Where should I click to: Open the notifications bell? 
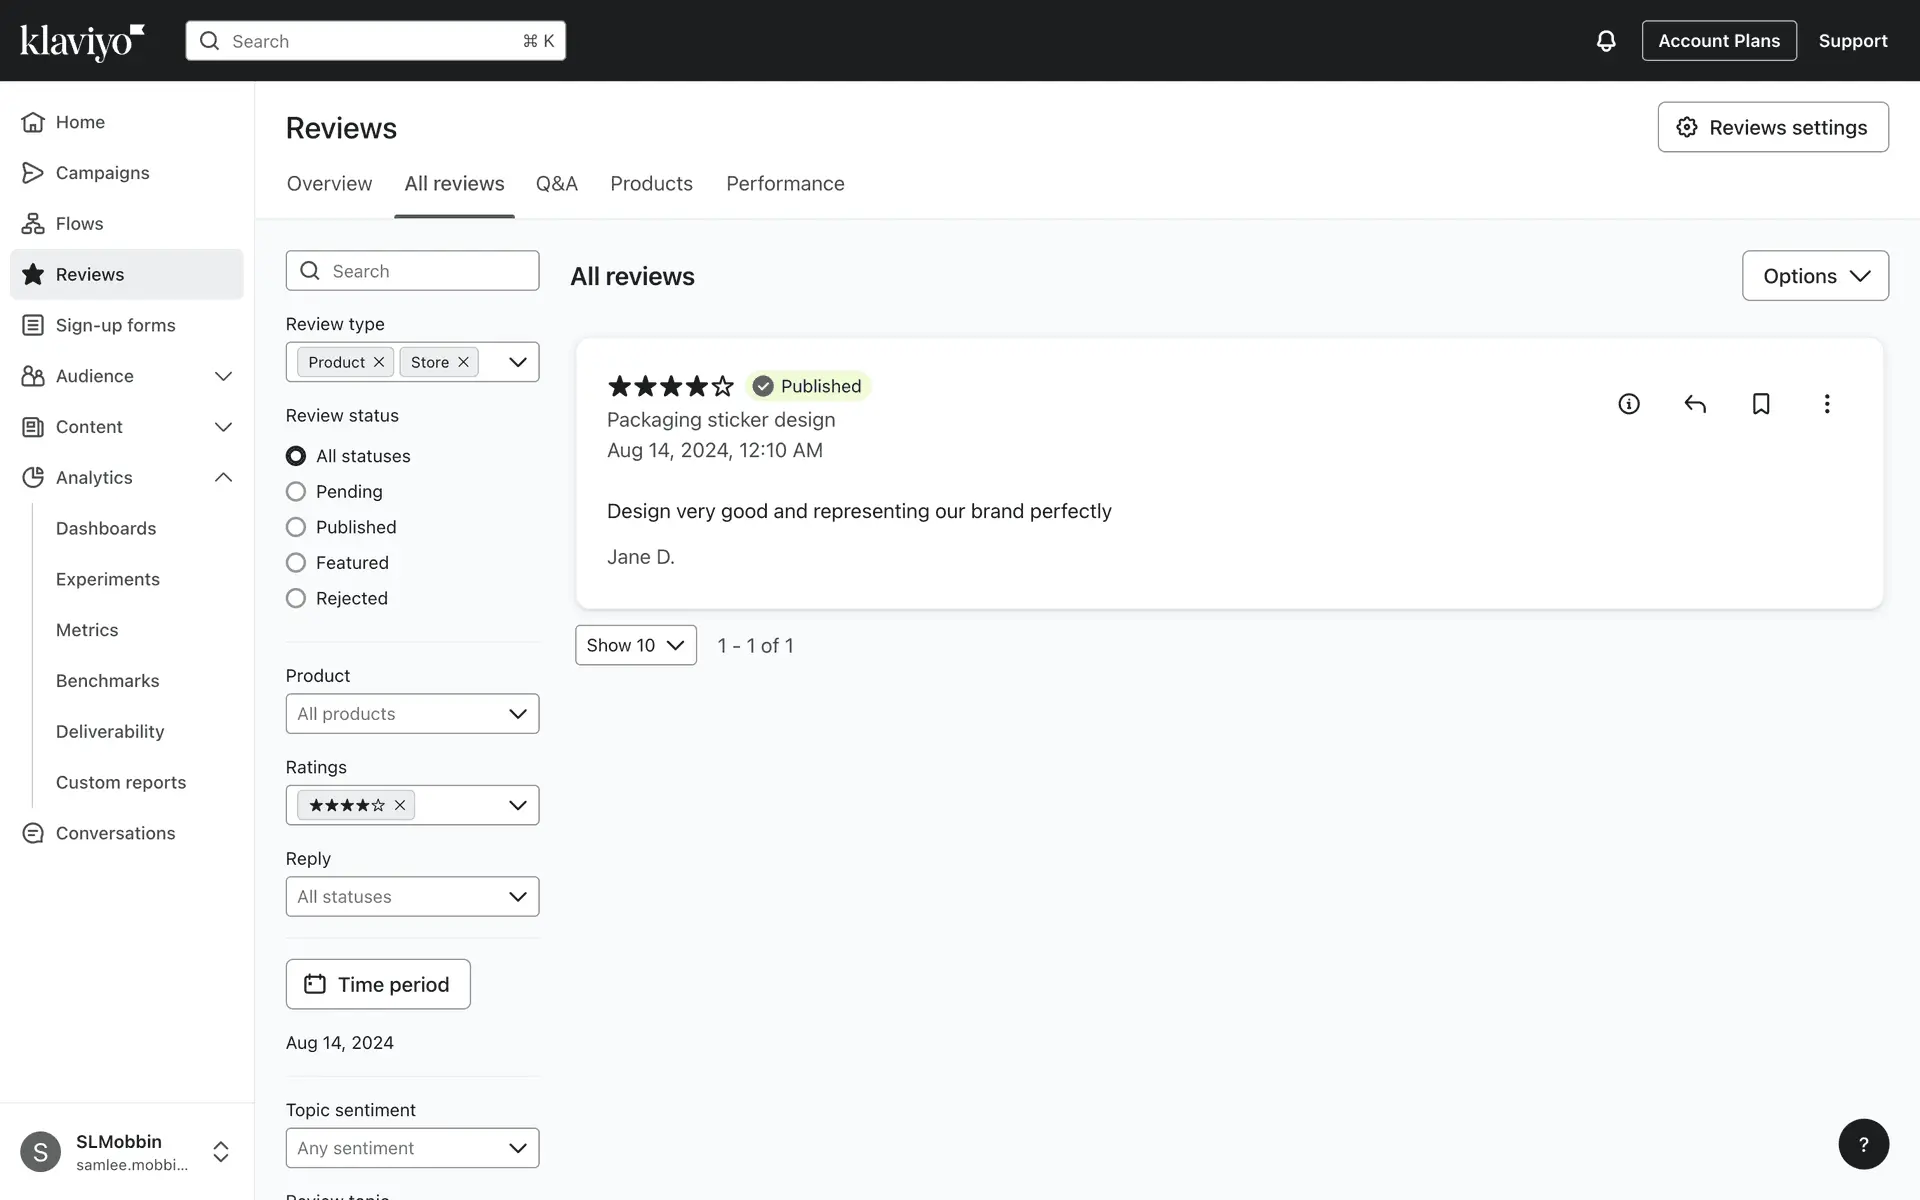click(x=1606, y=41)
